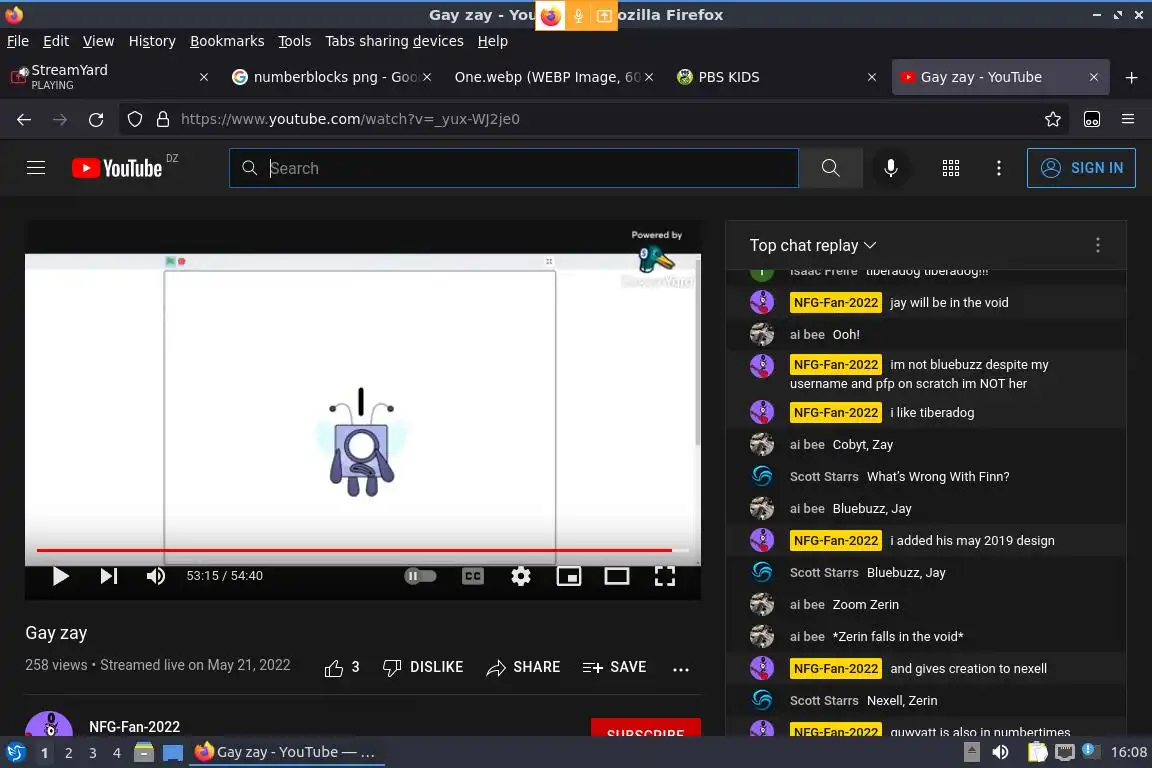
Task: Open the Tools menu
Action: tap(295, 41)
